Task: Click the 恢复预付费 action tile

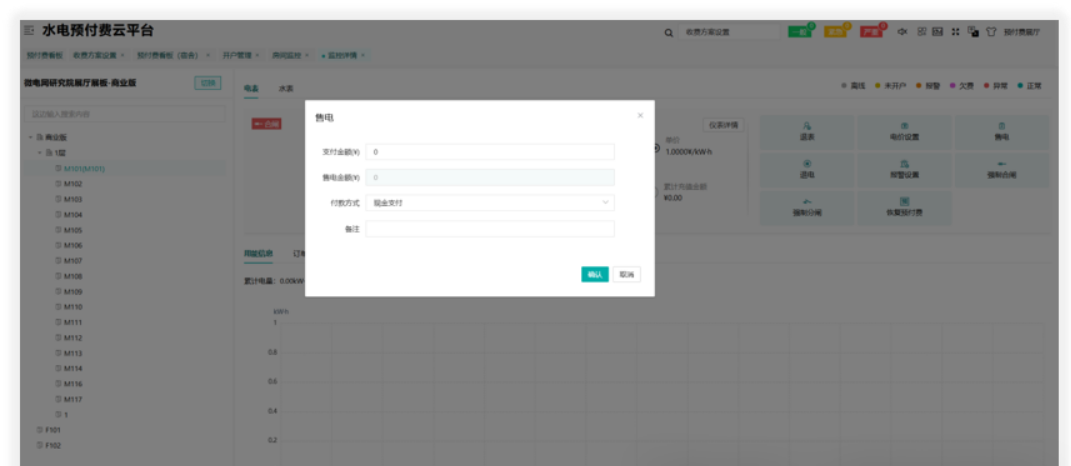Action: pyautogui.click(x=904, y=207)
